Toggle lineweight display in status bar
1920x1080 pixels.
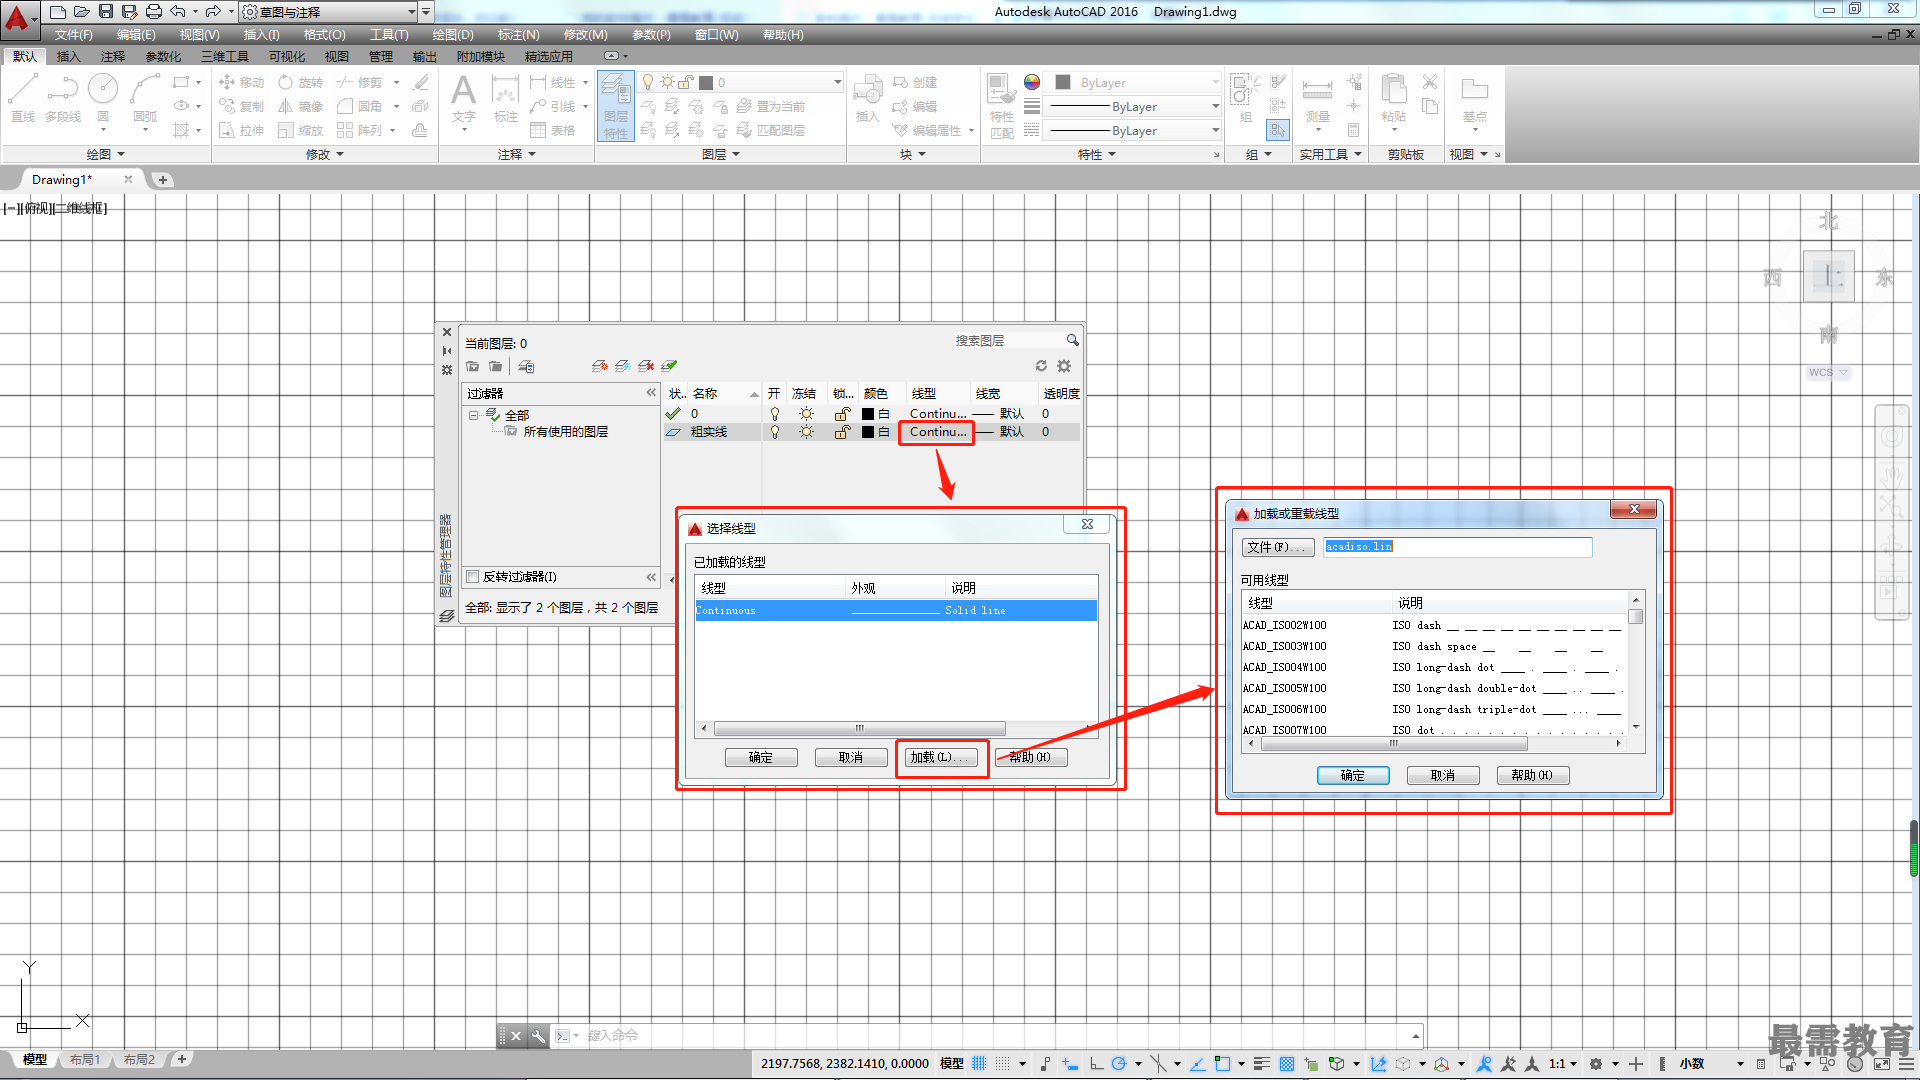[x=1262, y=1063]
